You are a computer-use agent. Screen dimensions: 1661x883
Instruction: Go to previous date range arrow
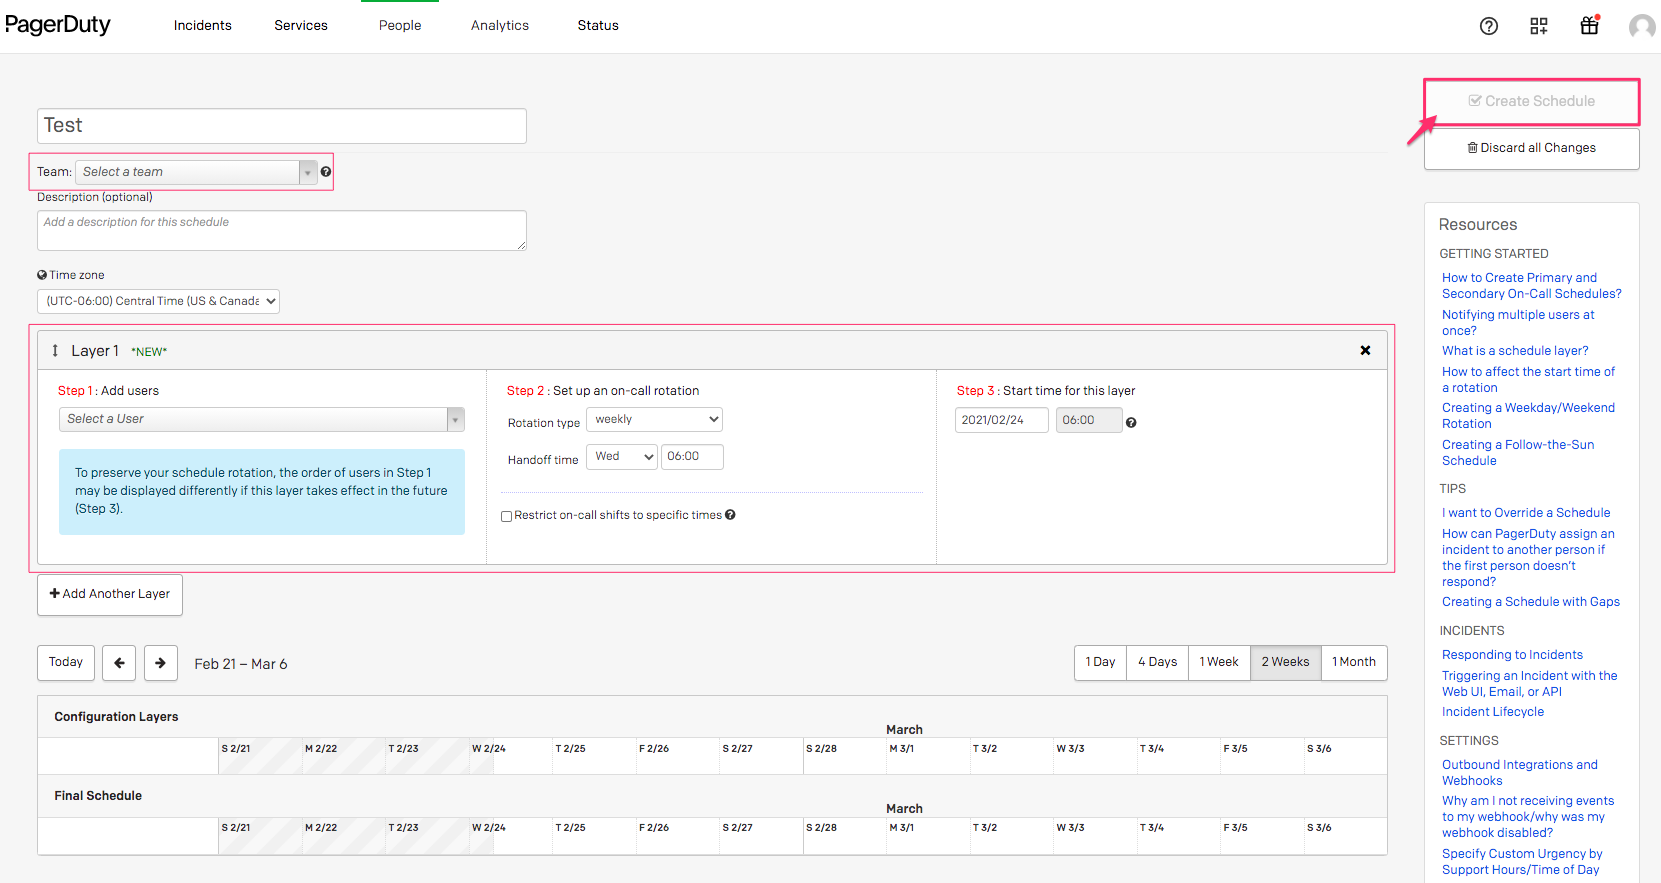(x=119, y=663)
